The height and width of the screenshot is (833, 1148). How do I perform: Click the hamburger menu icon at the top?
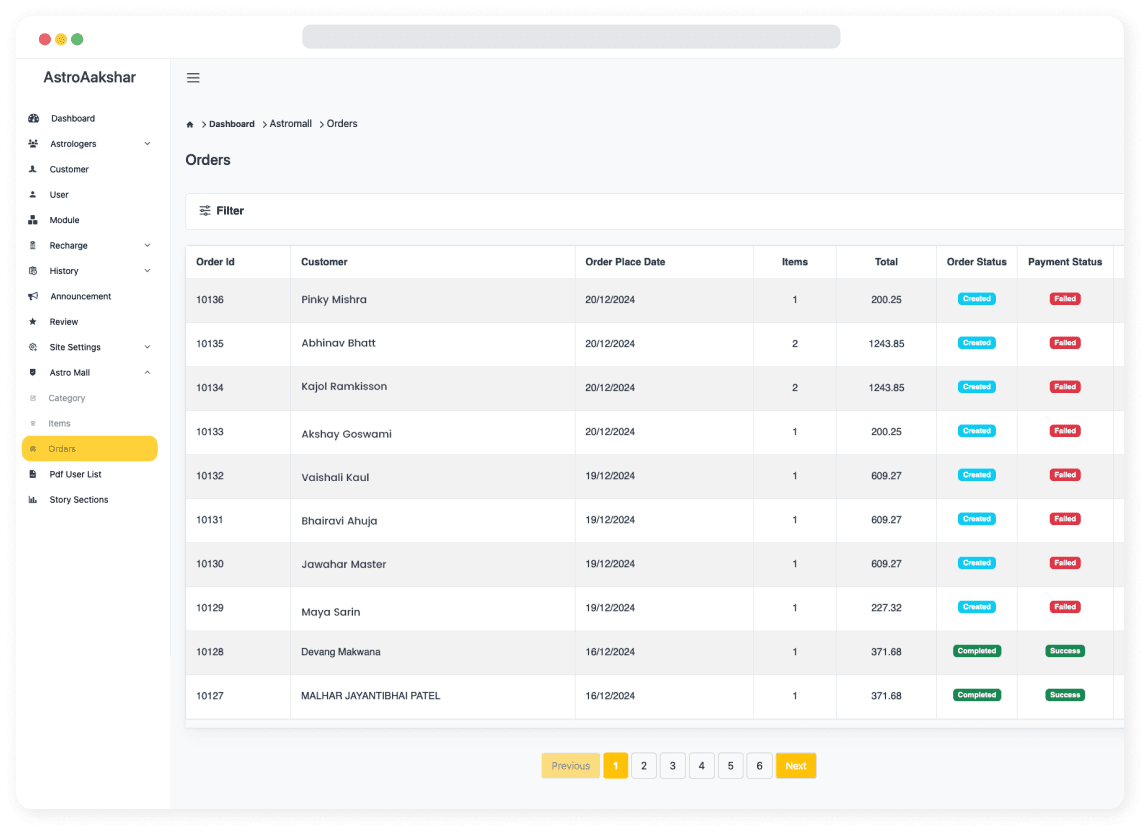[x=193, y=77]
